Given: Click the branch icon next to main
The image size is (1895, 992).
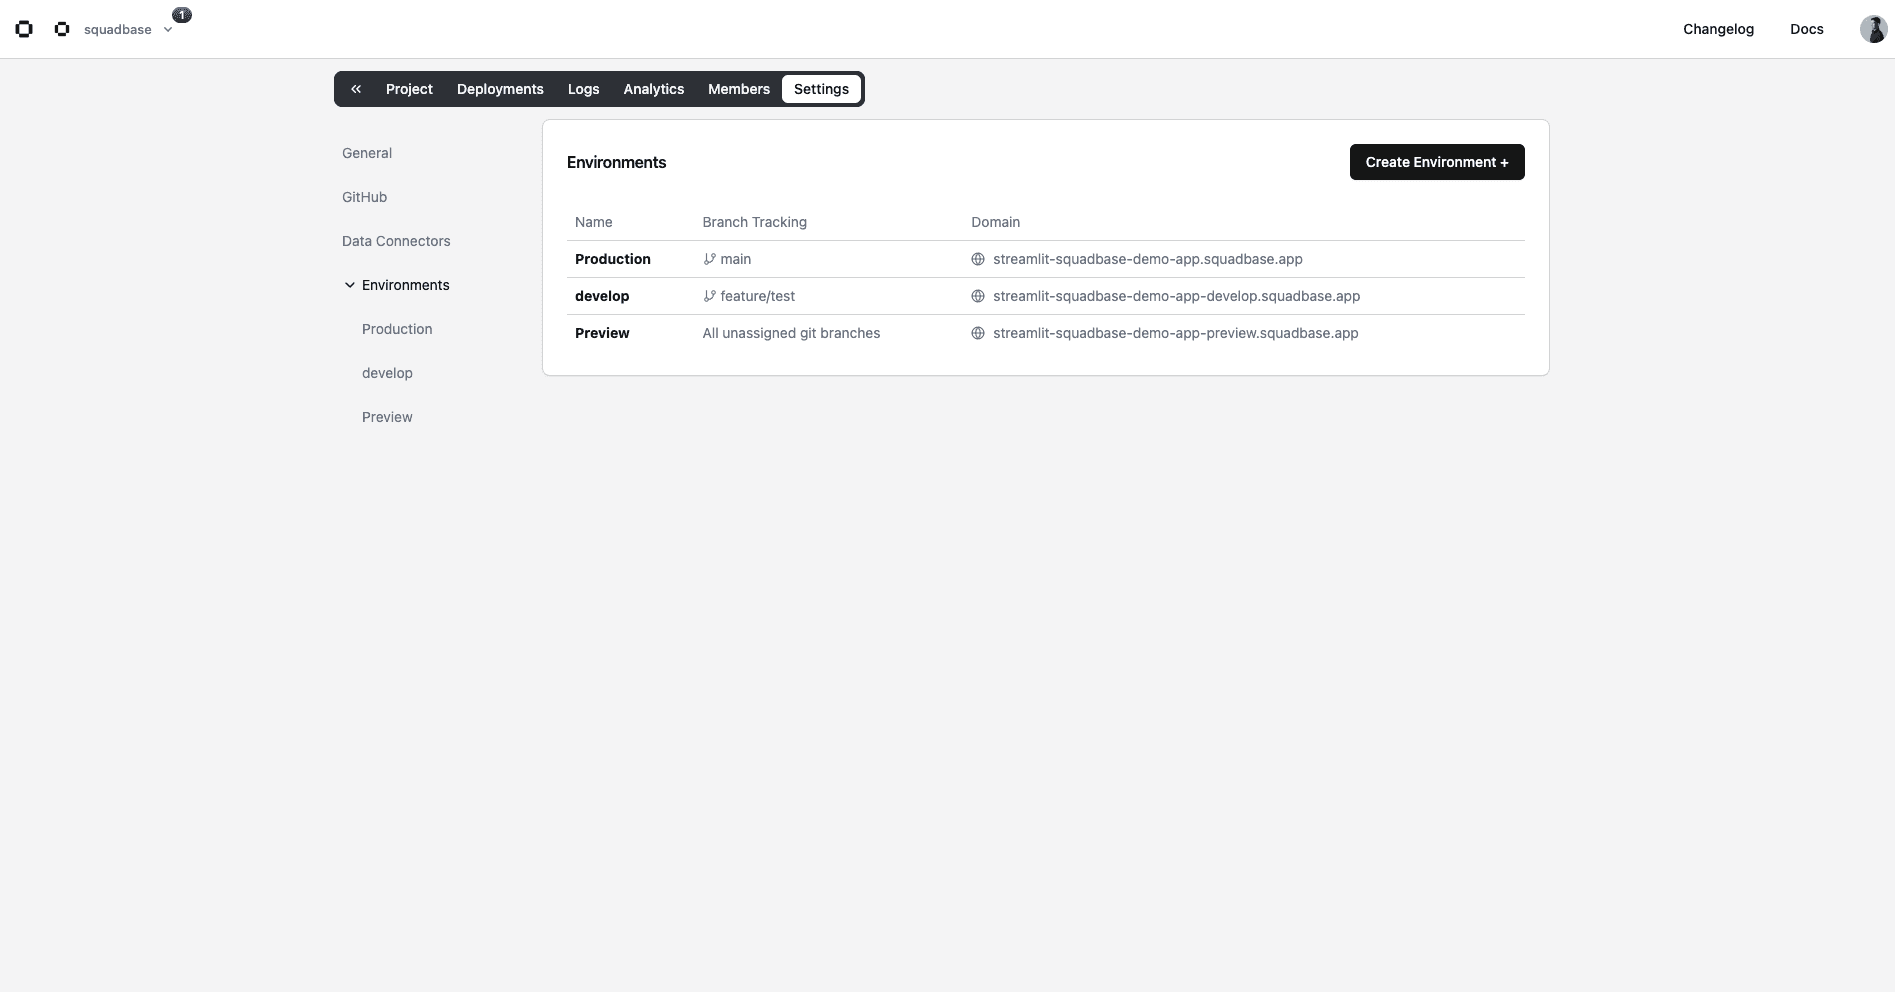Looking at the screenshot, I should point(709,259).
